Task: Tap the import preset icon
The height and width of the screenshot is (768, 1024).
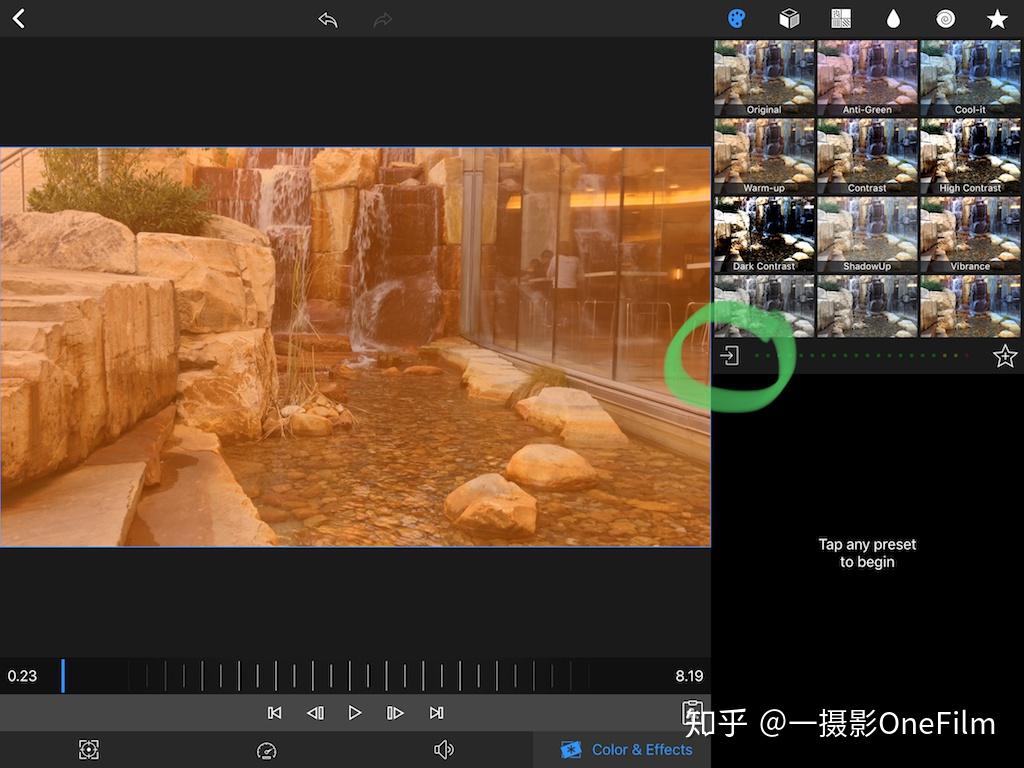Action: pyautogui.click(x=730, y=356)
